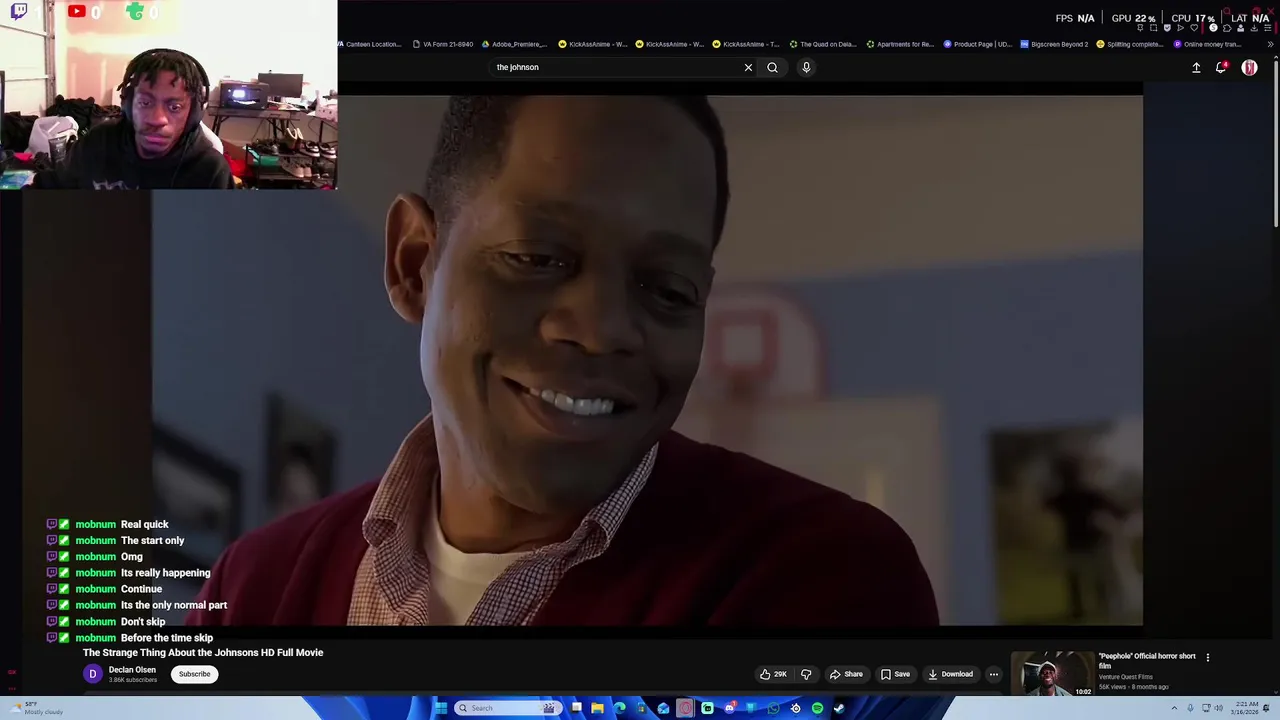Click the YouTube icon in stream overlay
The height and width of the screenshot is (720, 1280).
[x=76, y=12]
